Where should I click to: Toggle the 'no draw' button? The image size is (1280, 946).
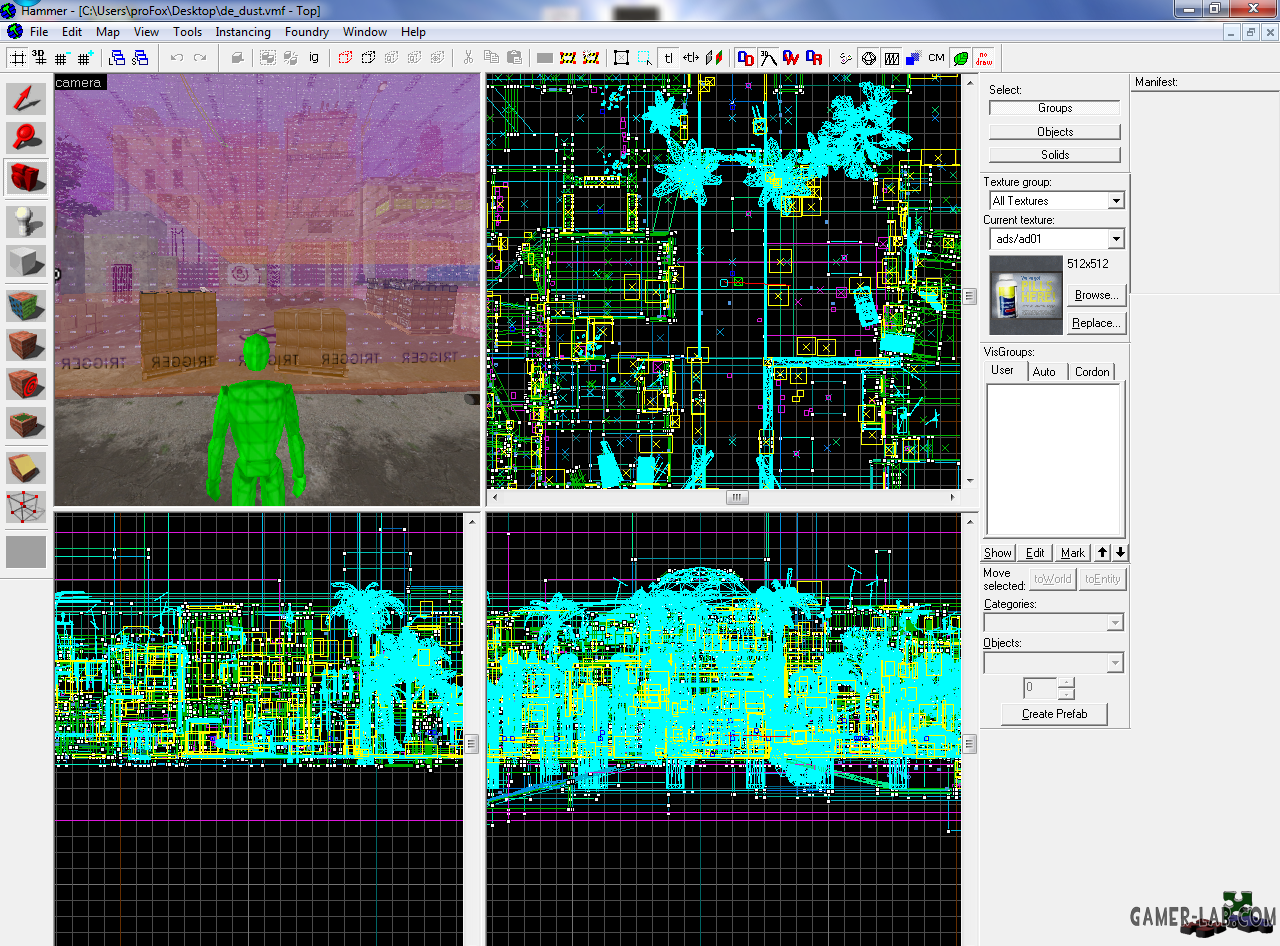click(x=983, y=58)
